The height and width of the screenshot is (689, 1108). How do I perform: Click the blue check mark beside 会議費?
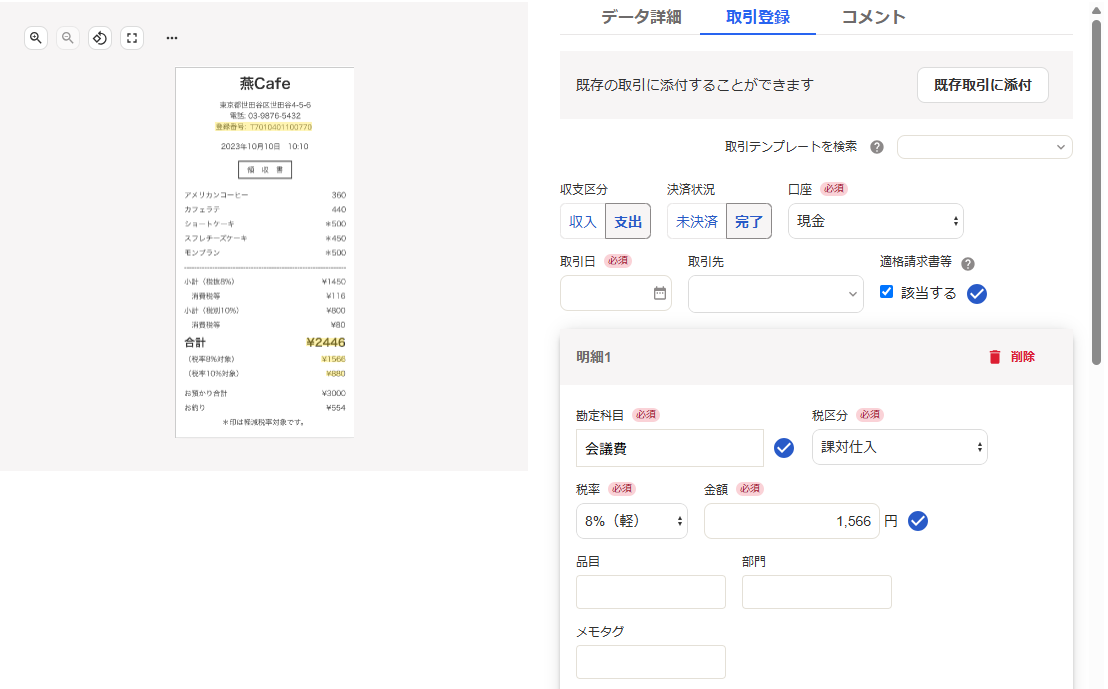pyautogui.click(x=784, y=448)
